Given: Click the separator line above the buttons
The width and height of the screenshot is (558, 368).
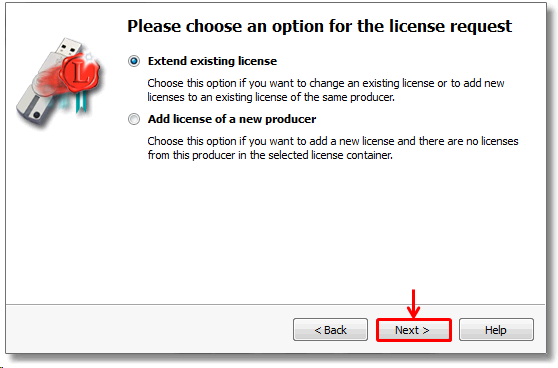Looking at the screenshot, I should [x=275, y=305].
